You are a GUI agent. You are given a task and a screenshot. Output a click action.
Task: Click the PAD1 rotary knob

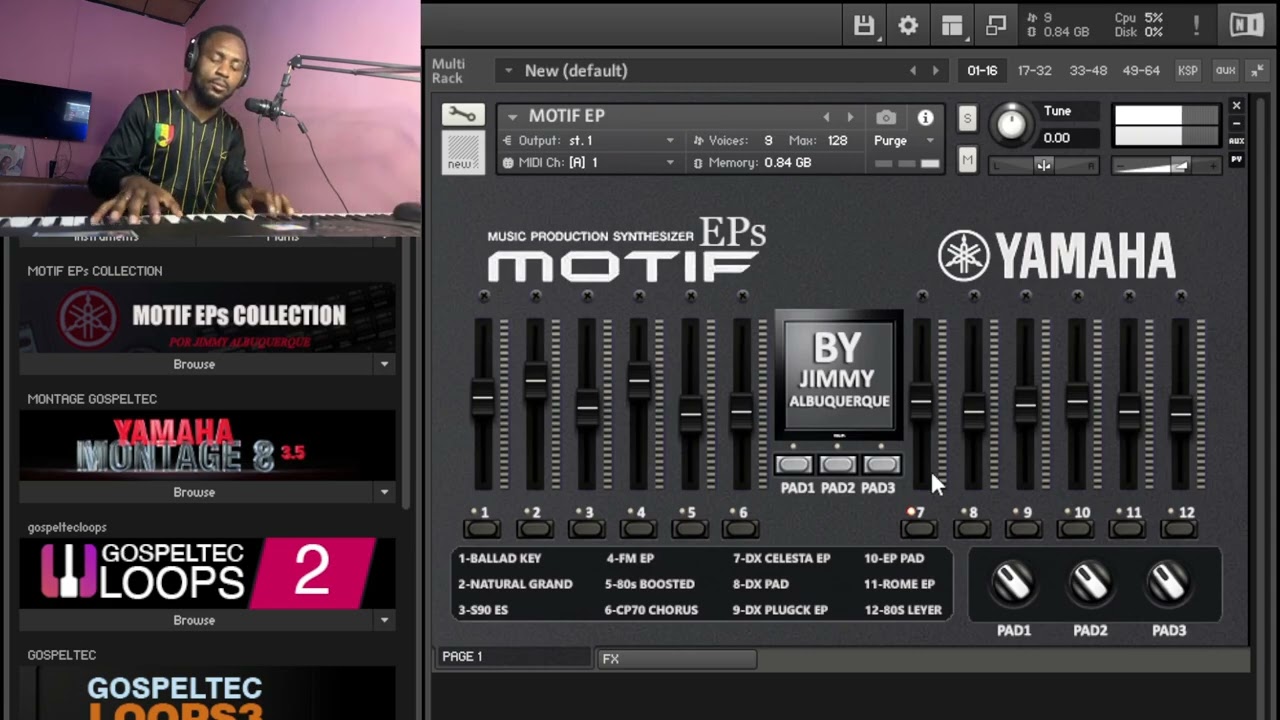click(x=1013, y=584)
